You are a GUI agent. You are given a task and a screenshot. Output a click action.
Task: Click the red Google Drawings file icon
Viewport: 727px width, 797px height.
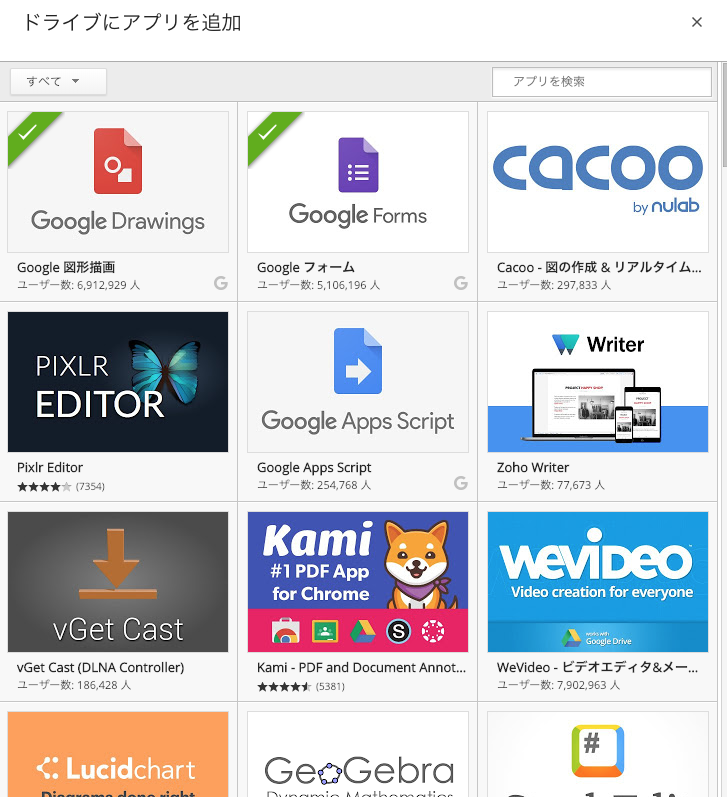(118, 161)
